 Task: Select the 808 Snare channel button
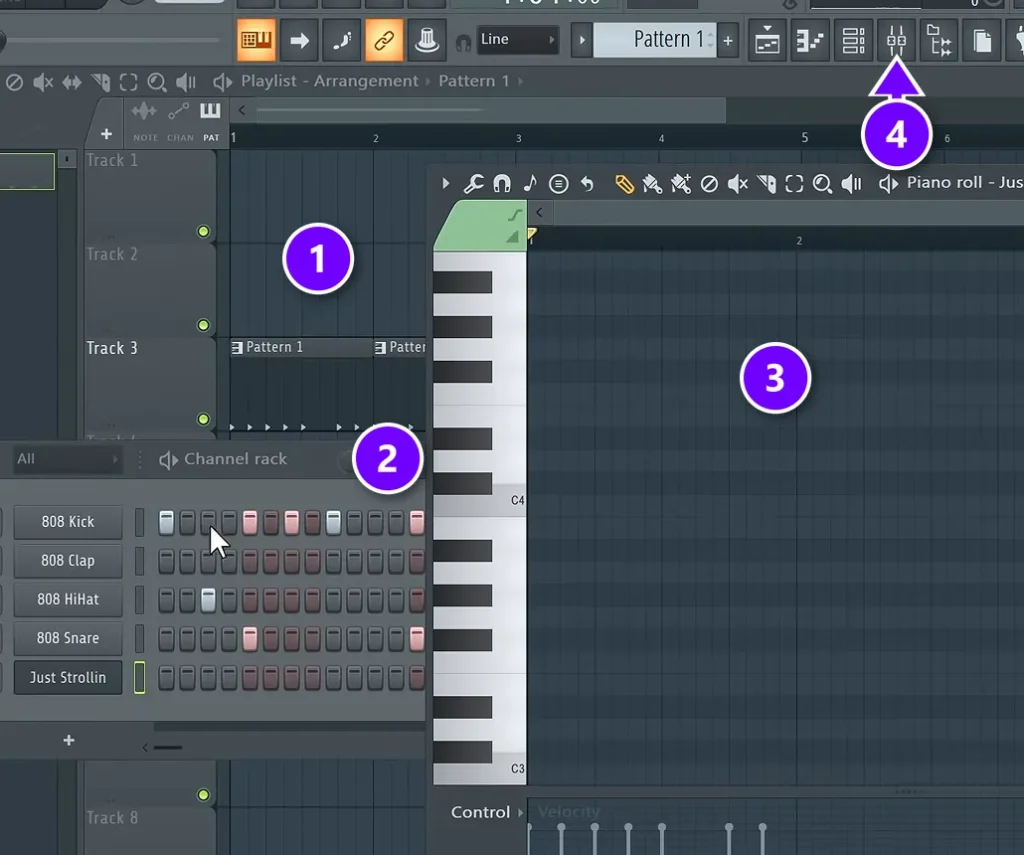pyautogui.click(x=68, y=638)
